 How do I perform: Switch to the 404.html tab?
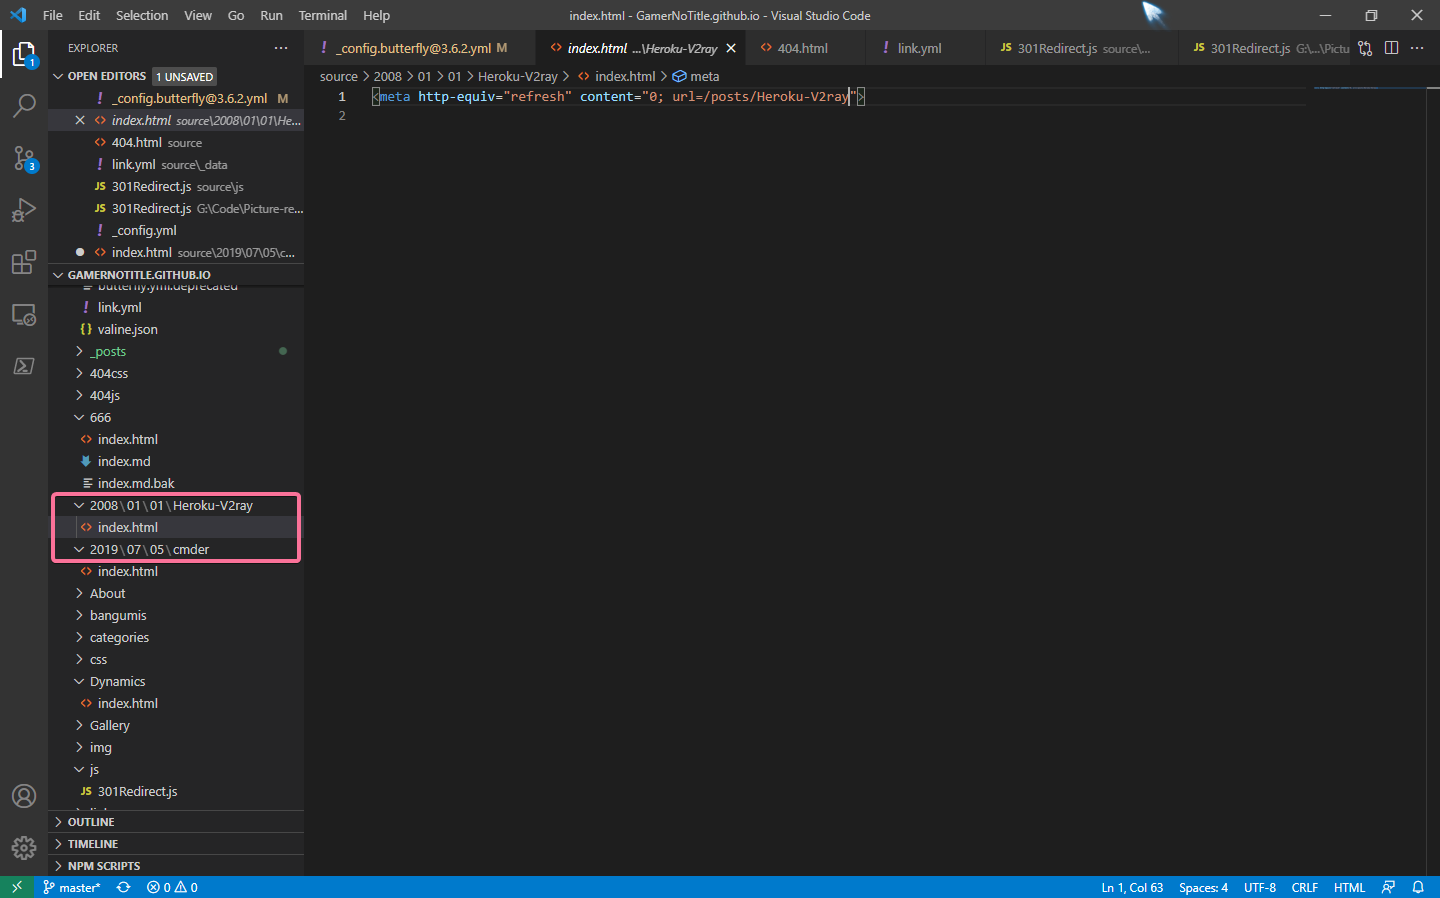[x=802, y=48]
